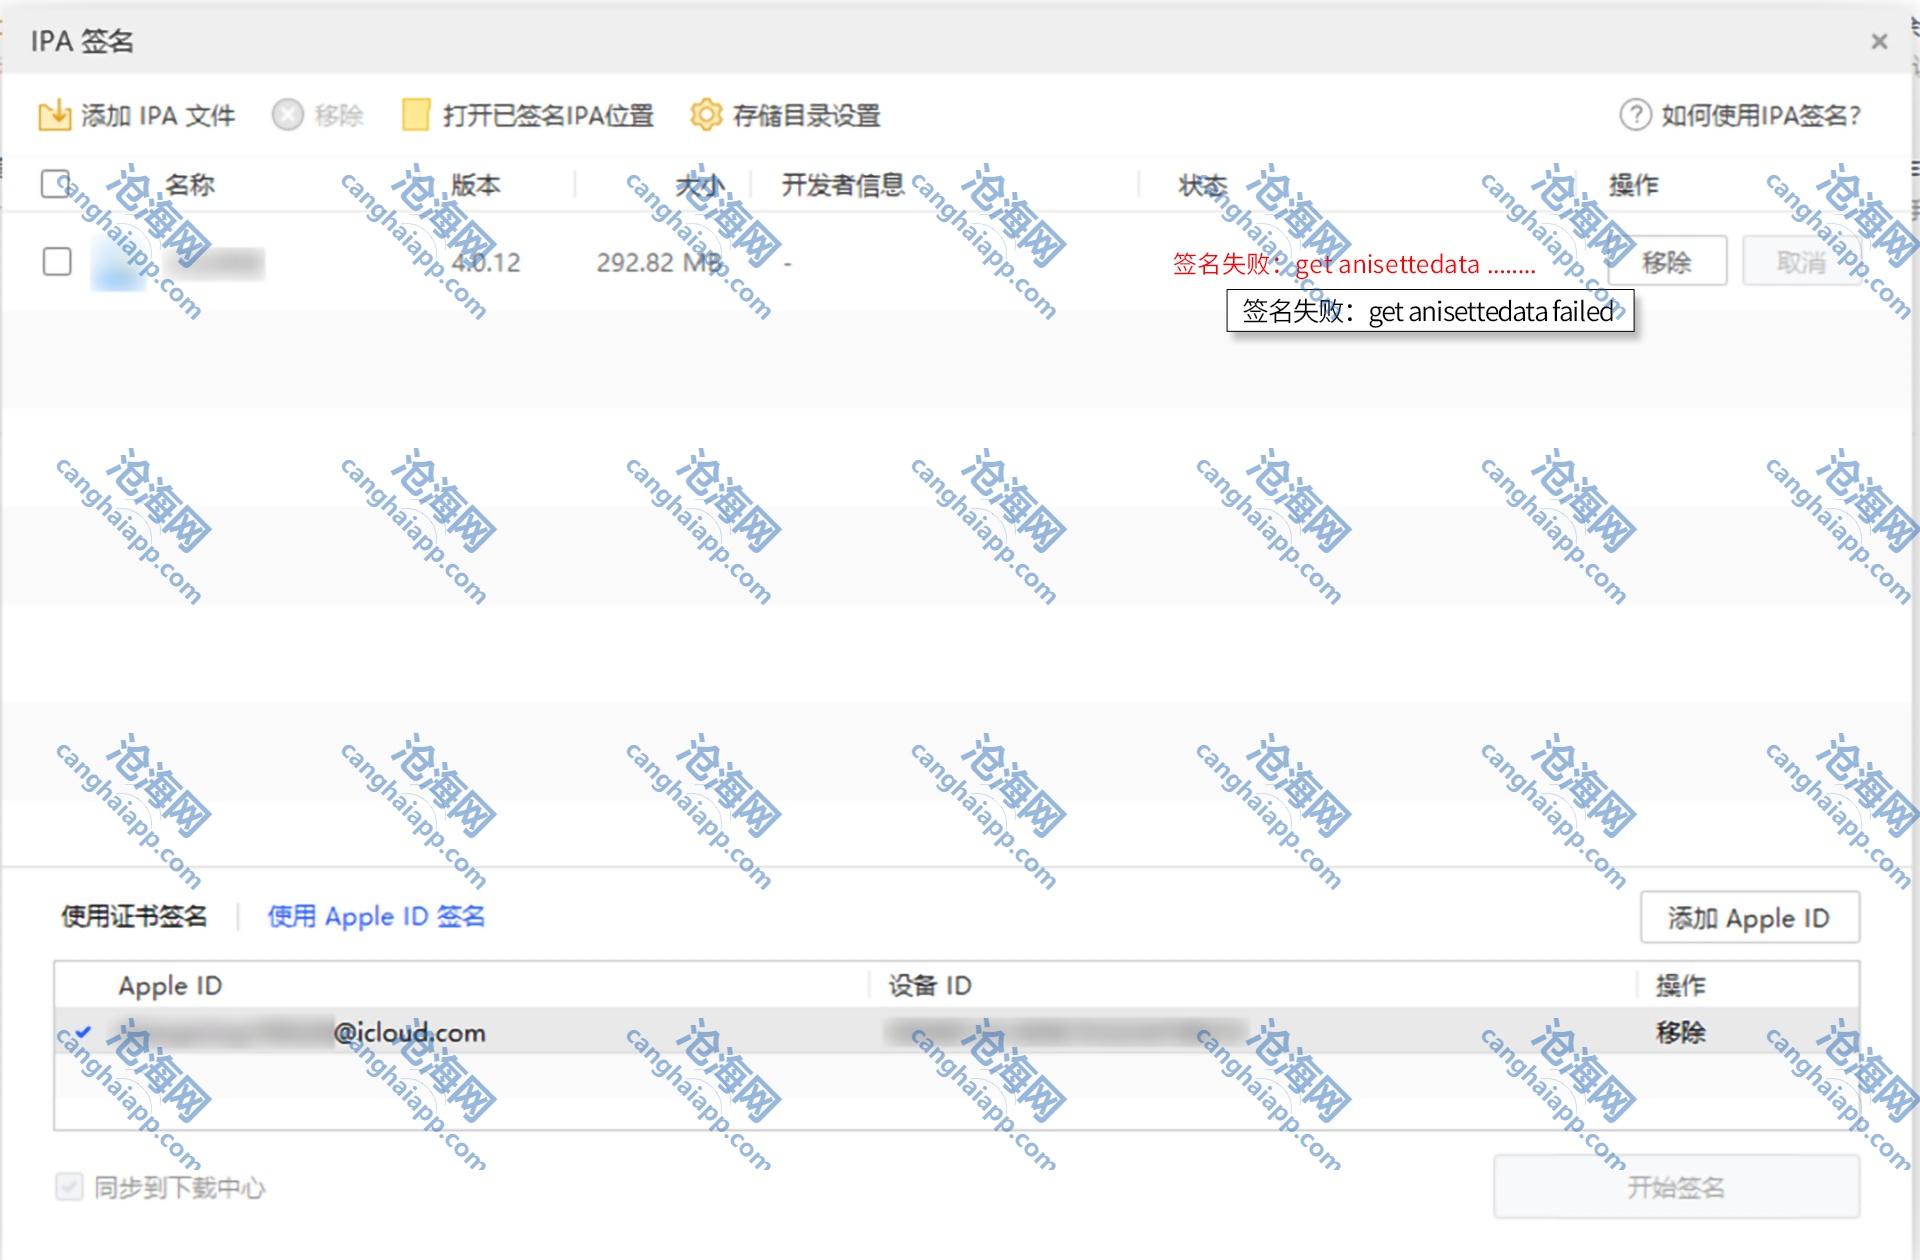The height and width of the screenshot is (1260, 1920).
Task: Click the remove circle-X toolbar icon
Action: pos(288,116)
